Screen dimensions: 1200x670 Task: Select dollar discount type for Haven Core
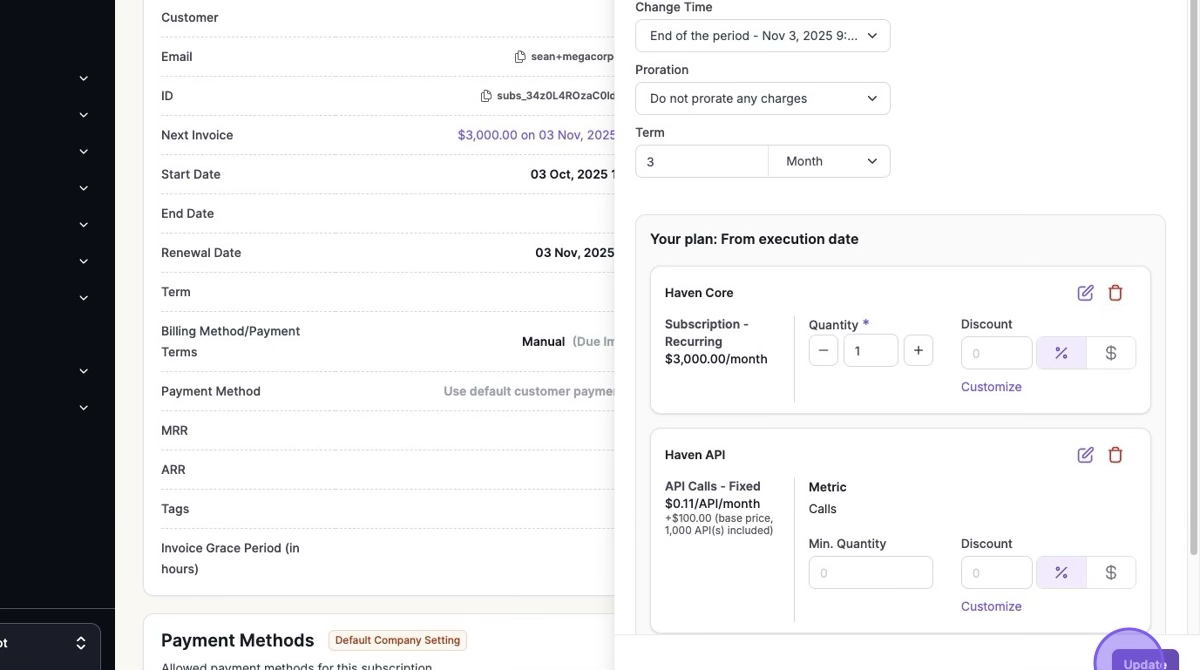(1110, 353)
